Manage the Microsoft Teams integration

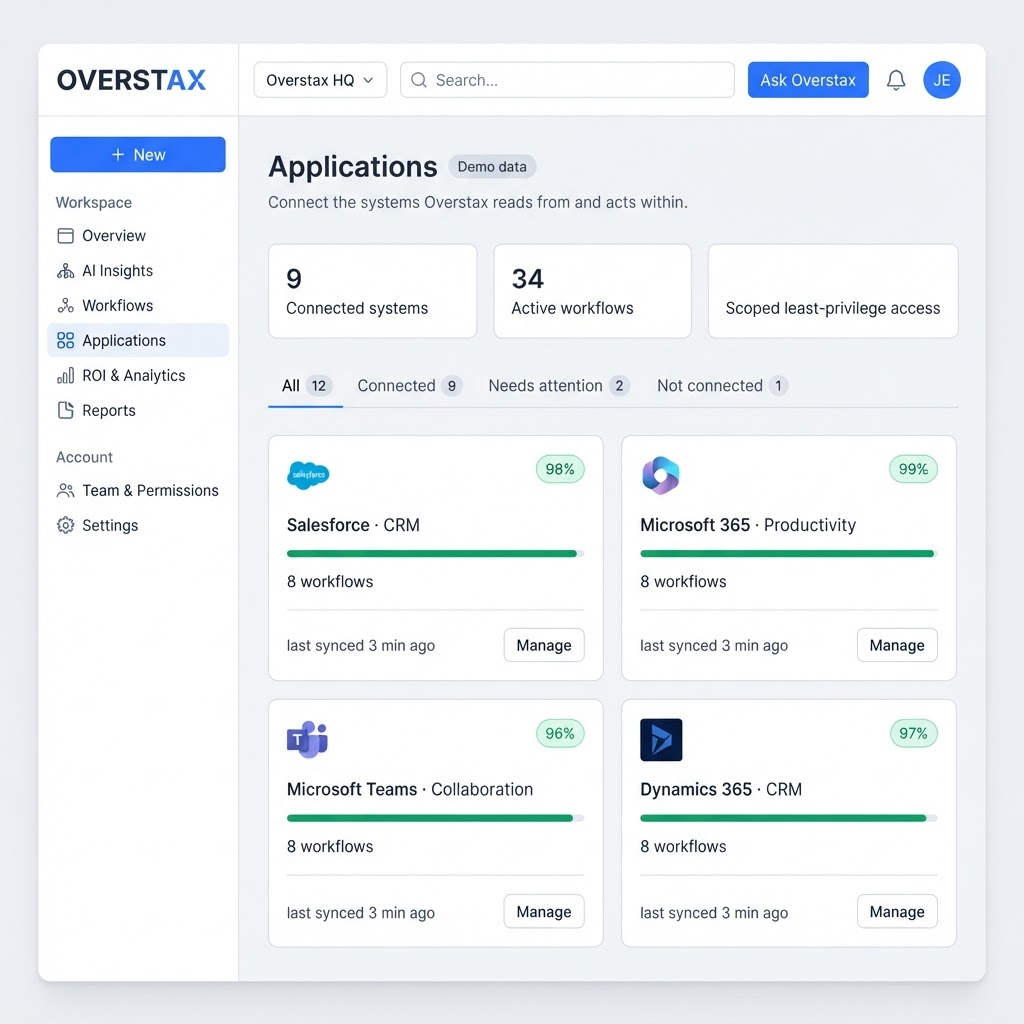544,912
